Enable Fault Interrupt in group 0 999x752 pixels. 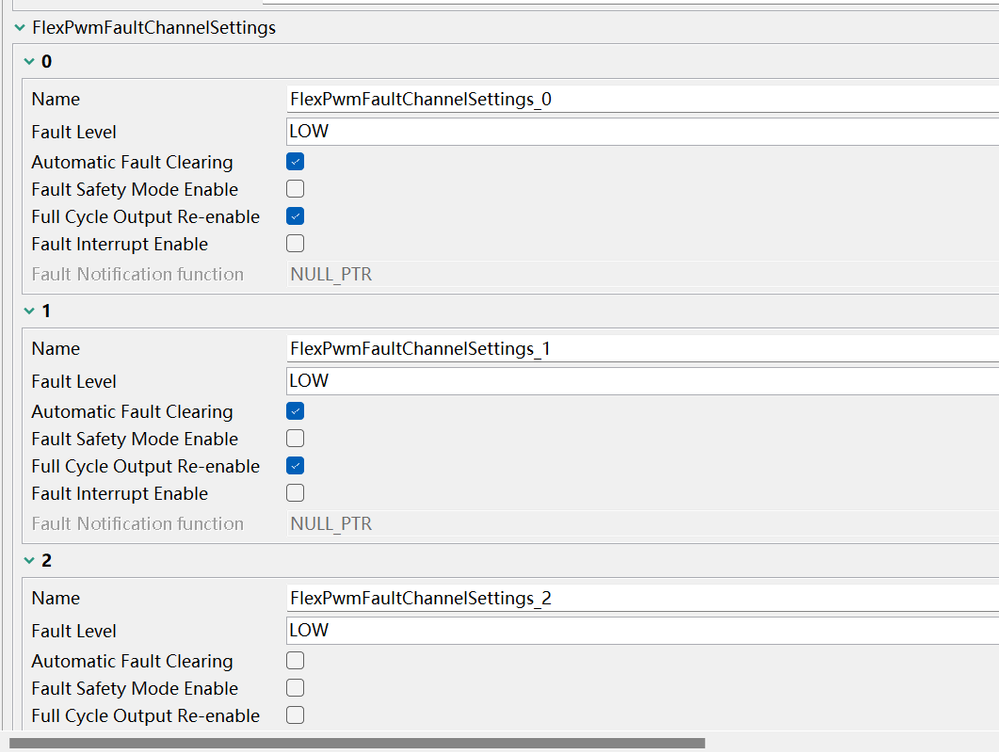295,244
